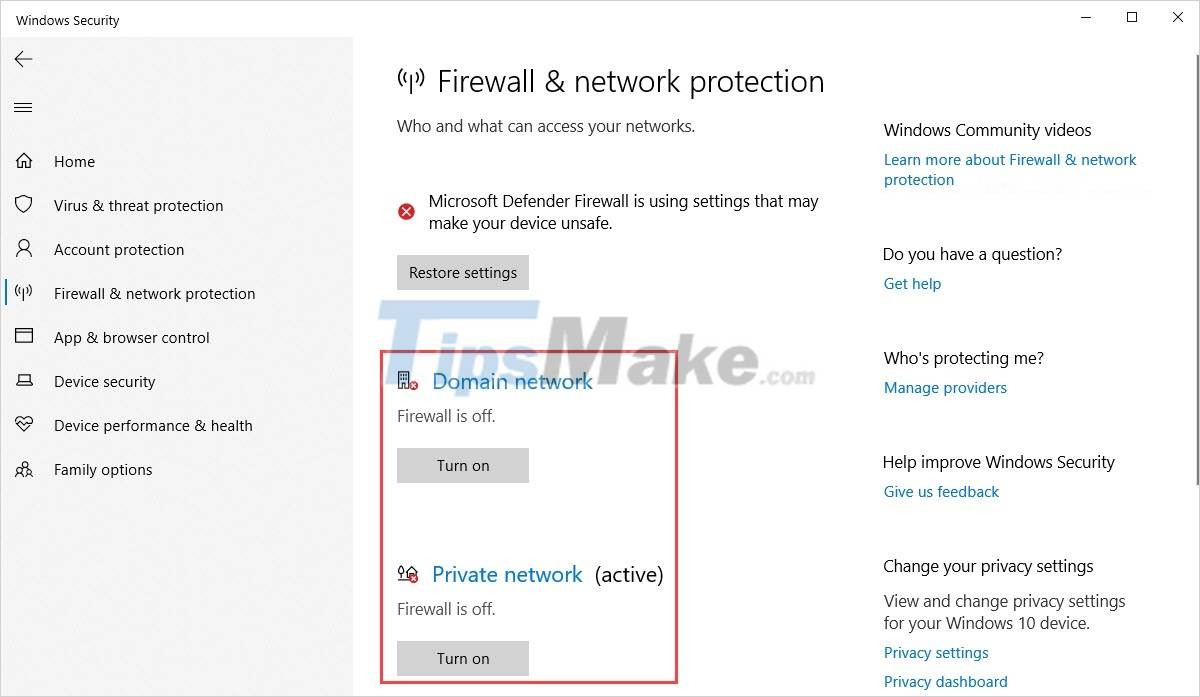Open Virus & threat protection via its shield icon
The height and width of the screenshot is (697, 1200).
click(24, 205)
